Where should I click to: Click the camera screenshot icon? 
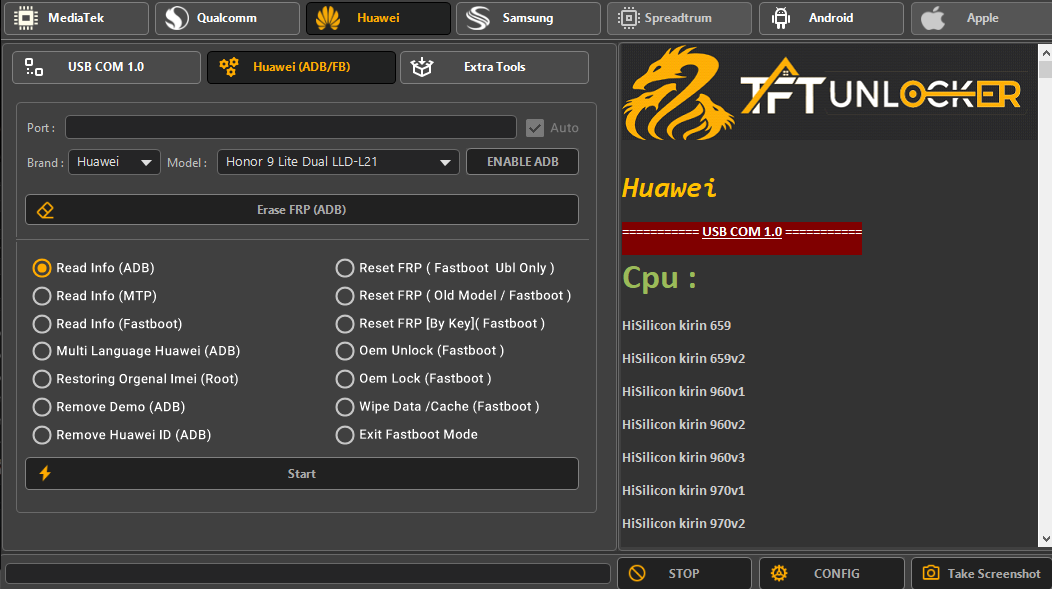coord(931,572)
